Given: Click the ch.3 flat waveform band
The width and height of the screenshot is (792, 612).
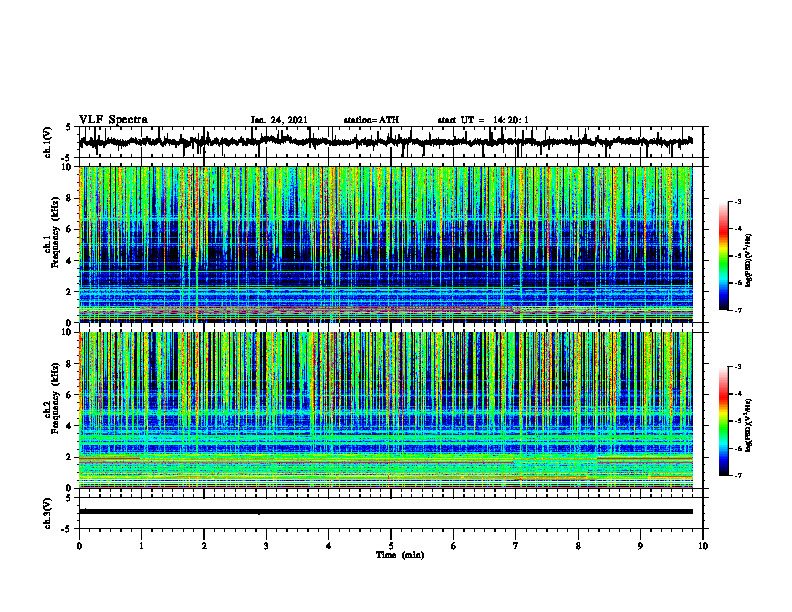Looking at the screenshot, I should [385, 512].
